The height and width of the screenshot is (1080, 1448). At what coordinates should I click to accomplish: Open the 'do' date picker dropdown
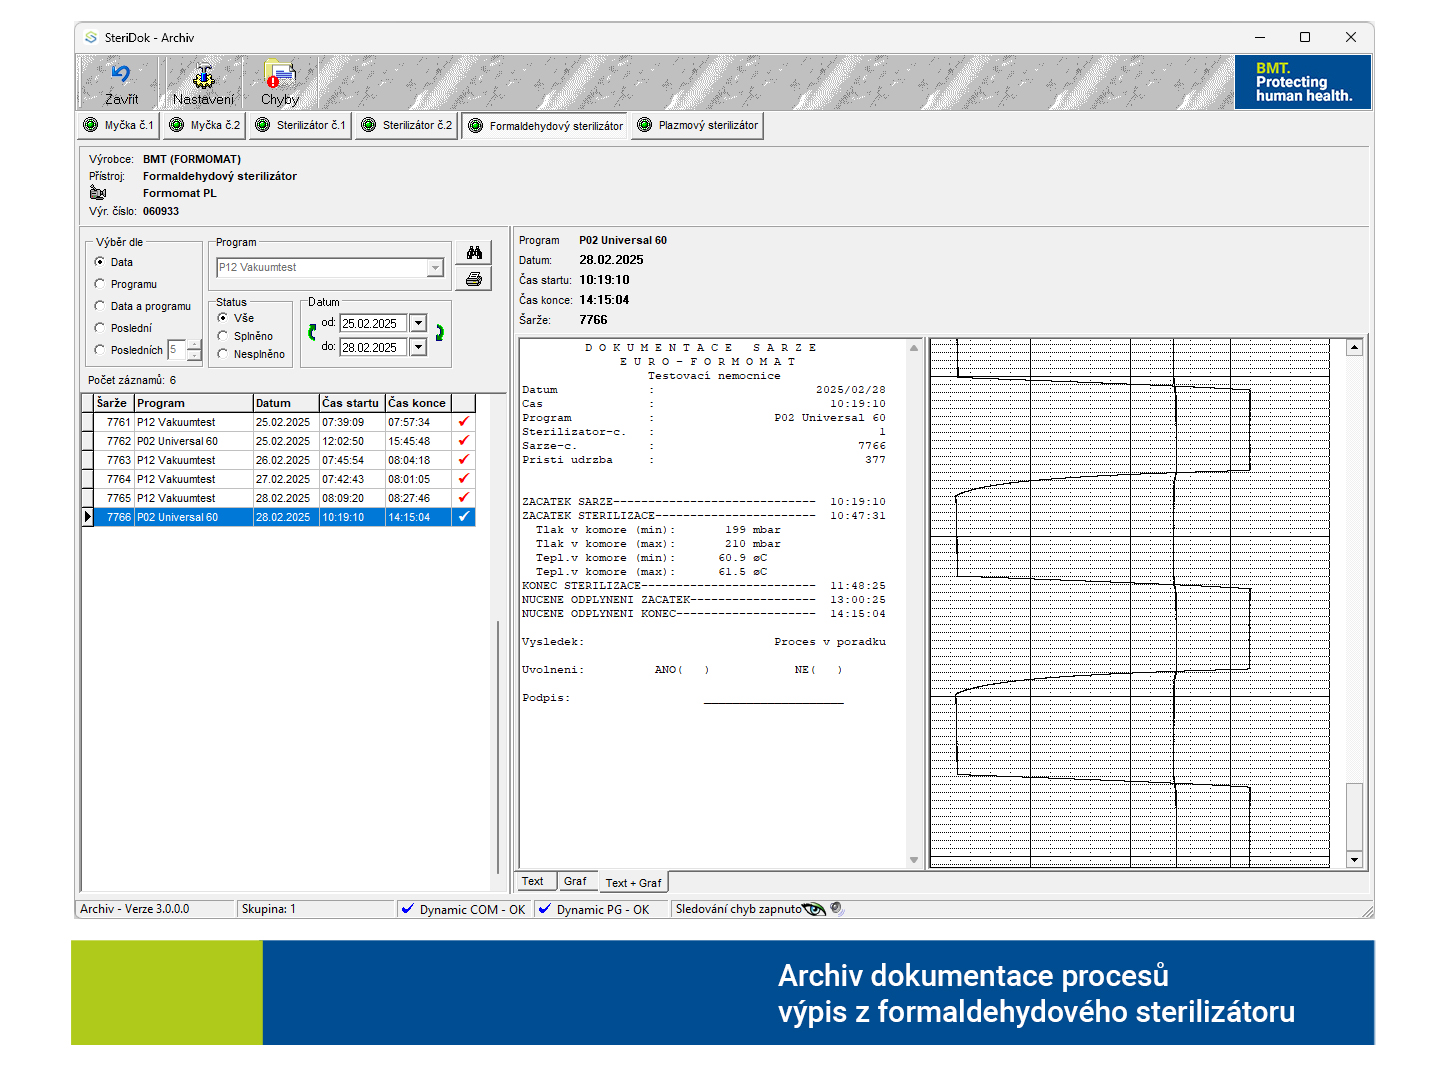pyautogui.click(x=418, y=348)
